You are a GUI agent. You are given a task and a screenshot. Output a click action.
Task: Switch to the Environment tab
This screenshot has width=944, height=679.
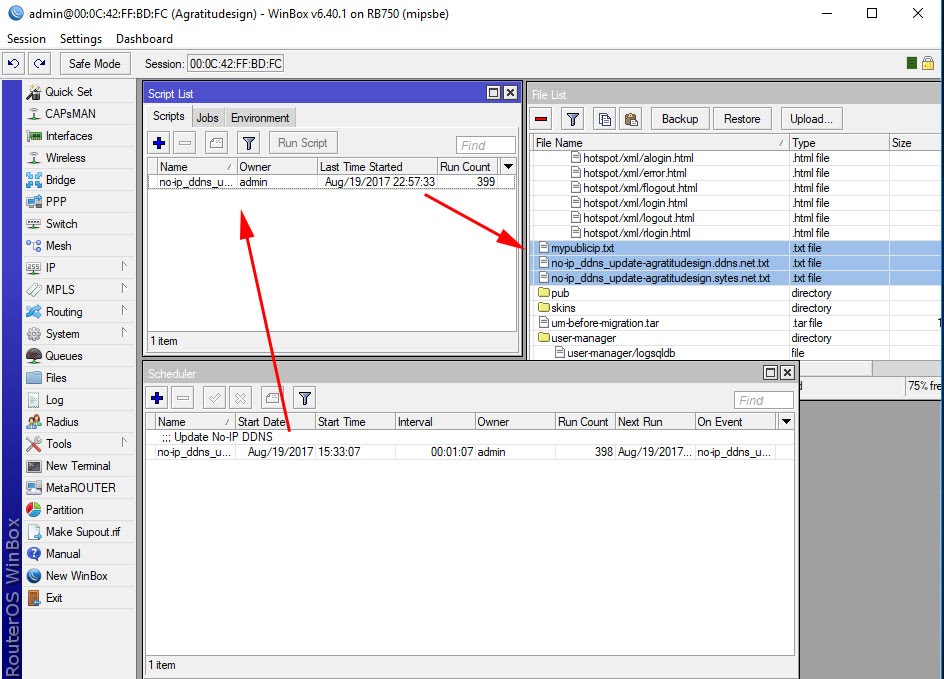click(259, 116)
